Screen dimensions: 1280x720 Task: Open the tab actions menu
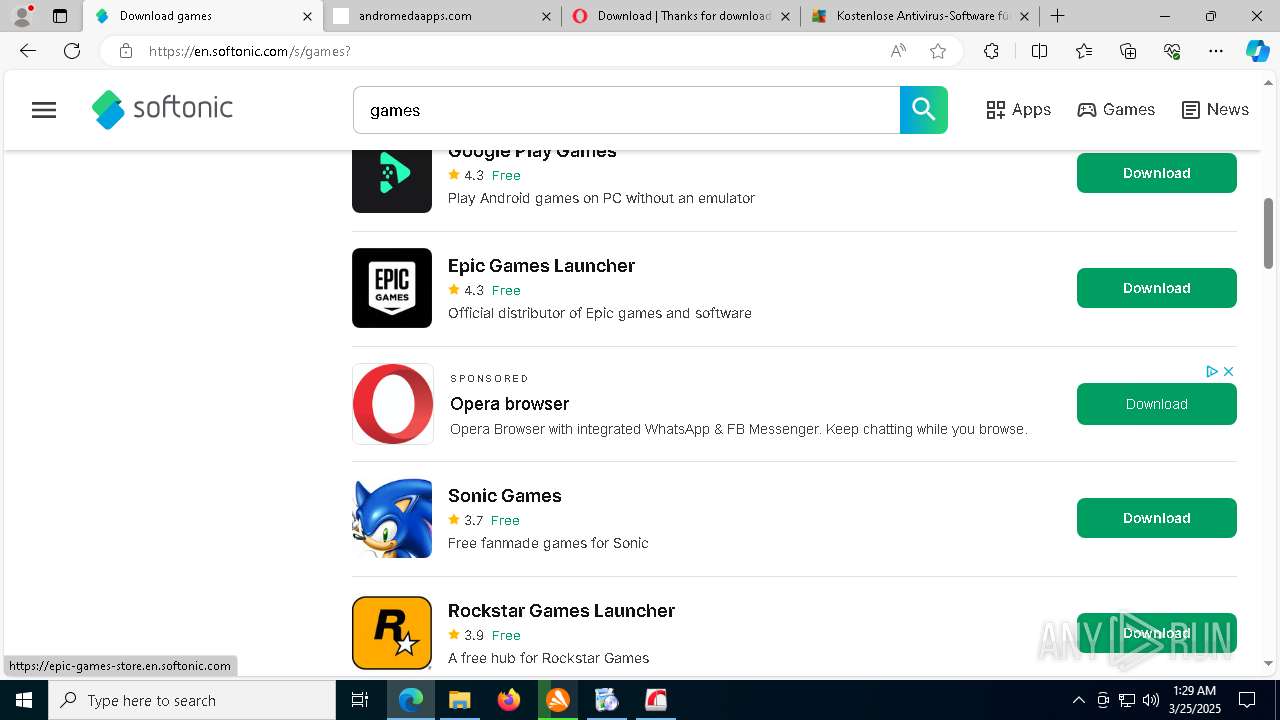tap(60, 16)
